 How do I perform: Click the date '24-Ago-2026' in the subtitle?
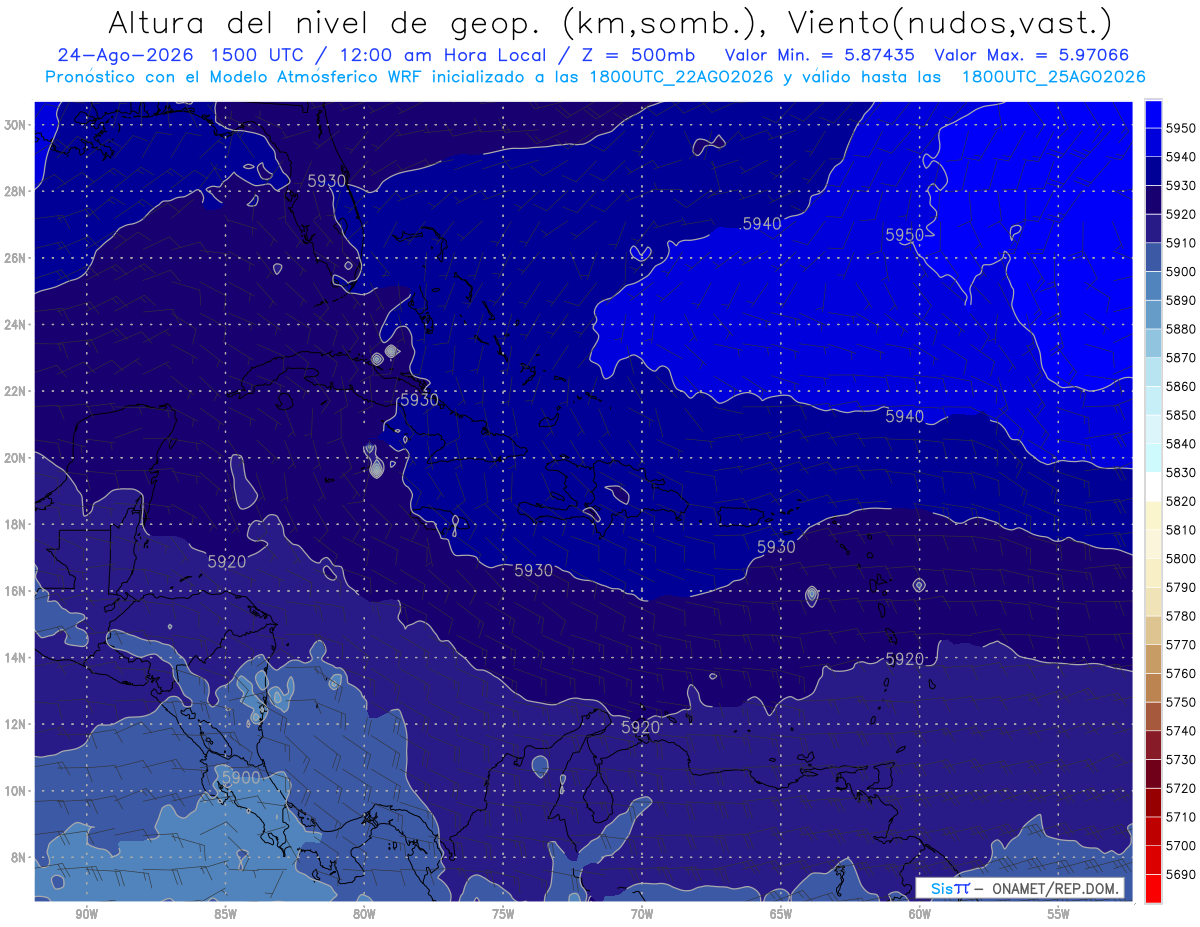tap(124, 55)
